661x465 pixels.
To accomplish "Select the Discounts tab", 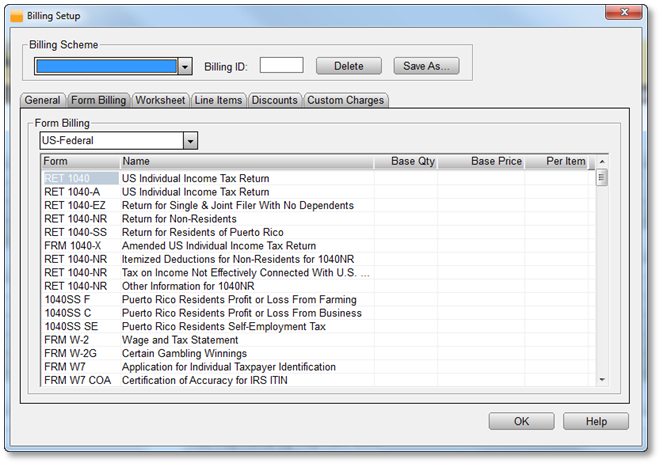I will (x=274, y=100).
